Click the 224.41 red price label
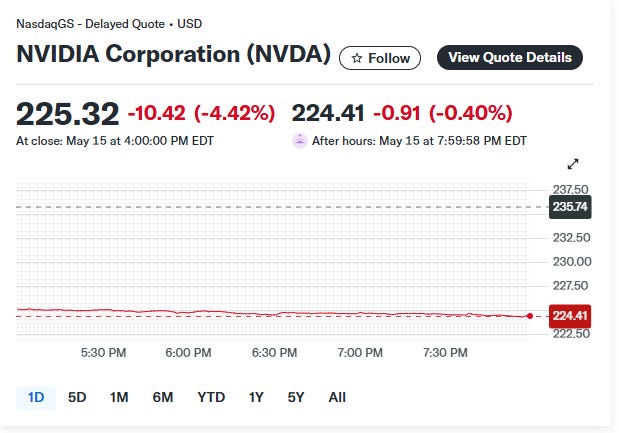Viewport: 619px width, 433px height. click(570, 316)
